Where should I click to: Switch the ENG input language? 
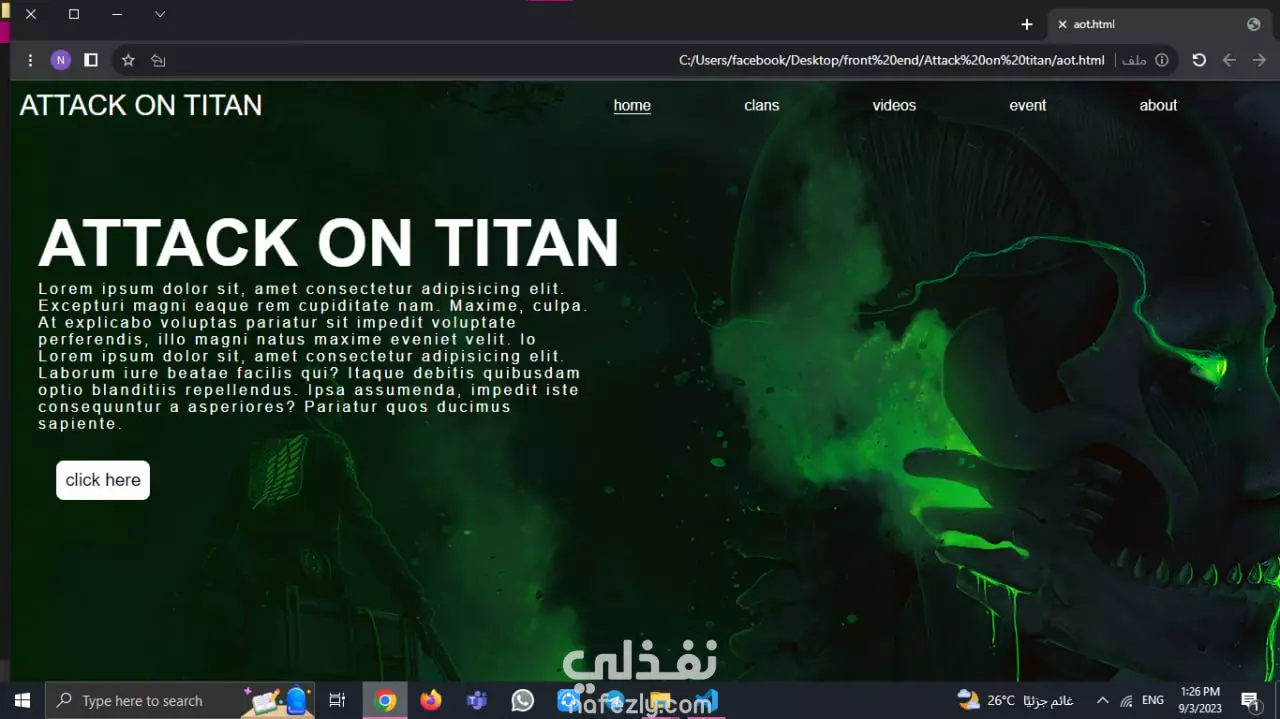point(1153,700)
